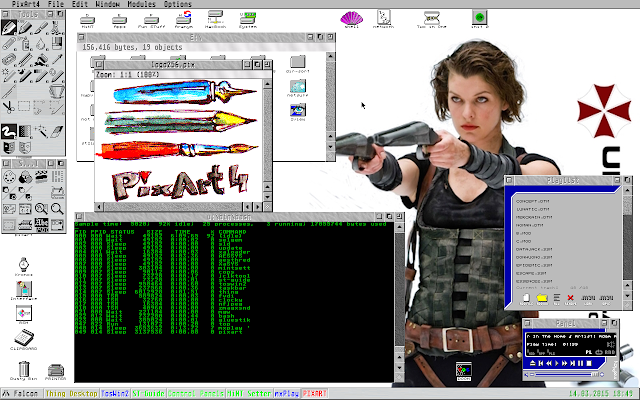
Task: Click the "Zoom: 1:1 (100%)" status text
Action: click(x=127, y=75)
